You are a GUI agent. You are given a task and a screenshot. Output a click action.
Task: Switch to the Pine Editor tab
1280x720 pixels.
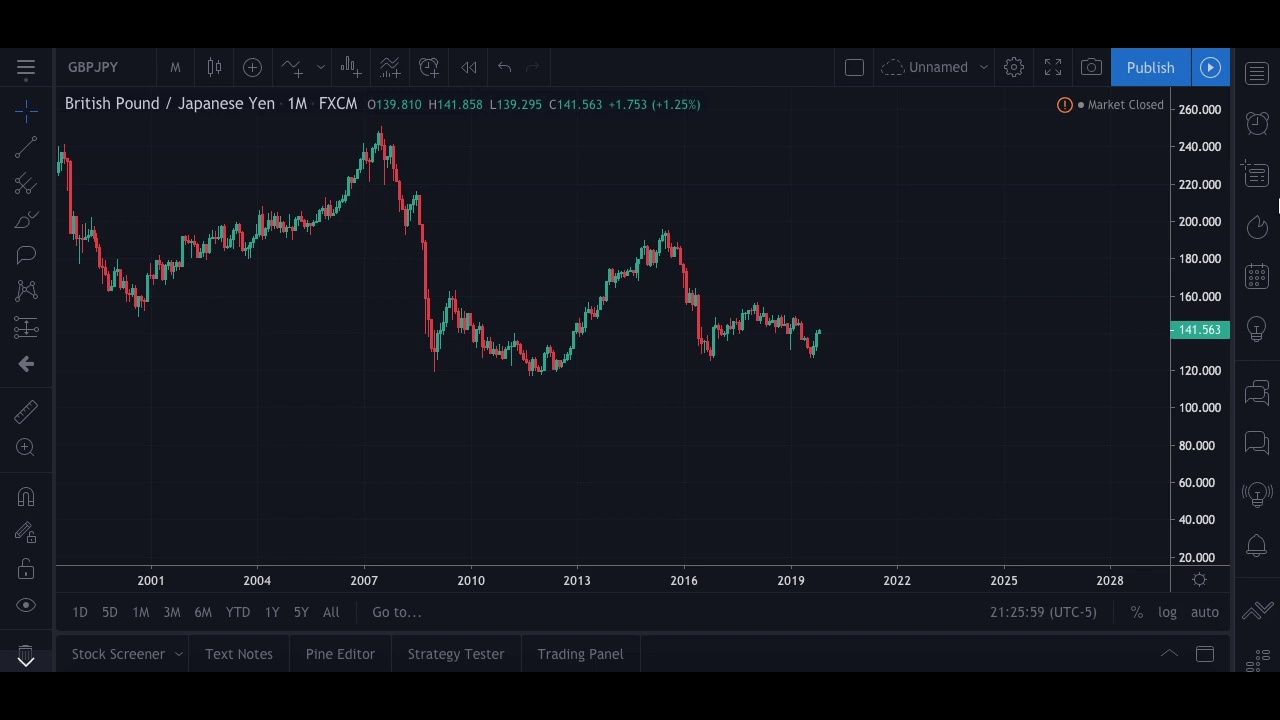340,654
